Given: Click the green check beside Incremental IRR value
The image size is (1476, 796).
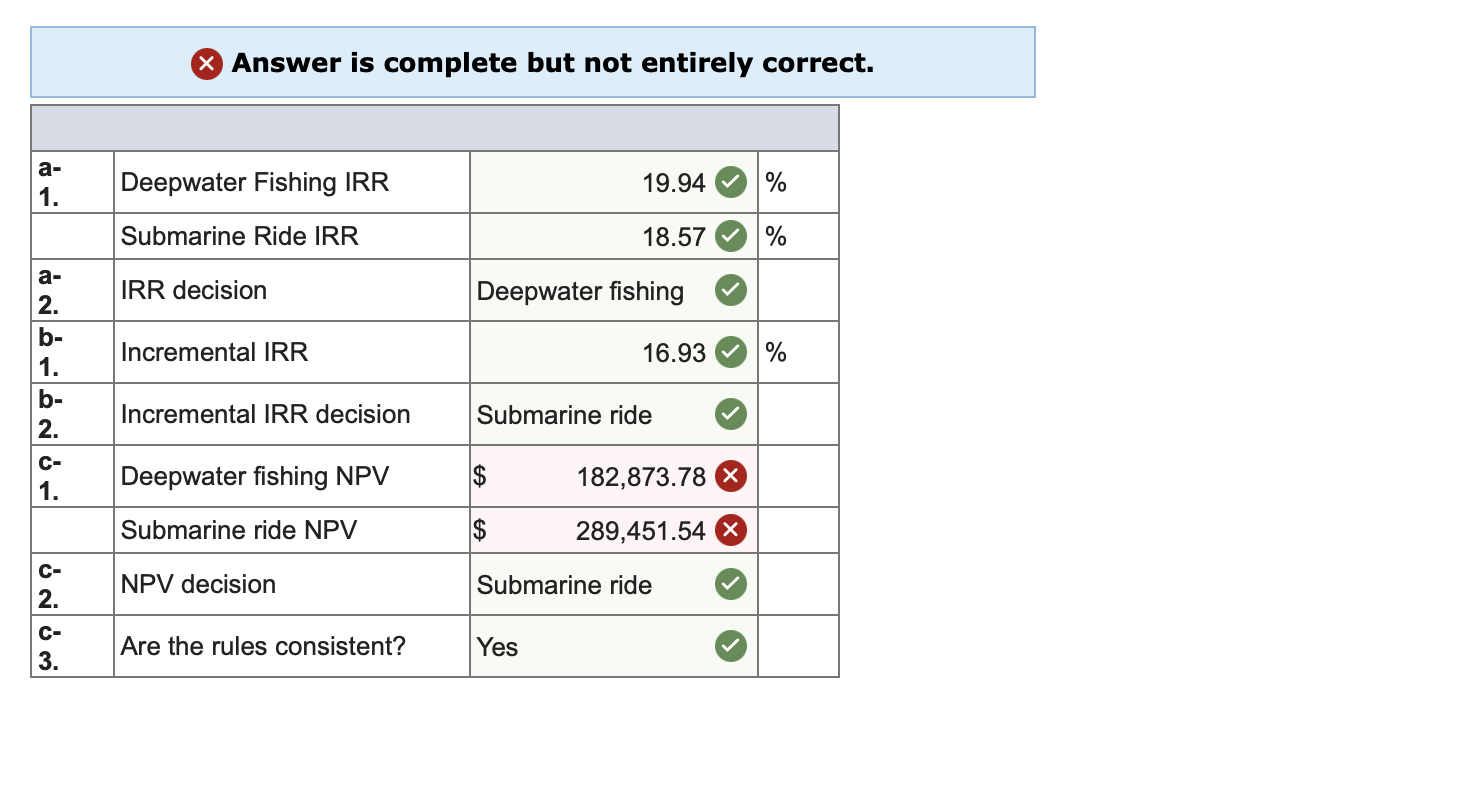Looking at the screenshot, I should (x=730, y=352).
